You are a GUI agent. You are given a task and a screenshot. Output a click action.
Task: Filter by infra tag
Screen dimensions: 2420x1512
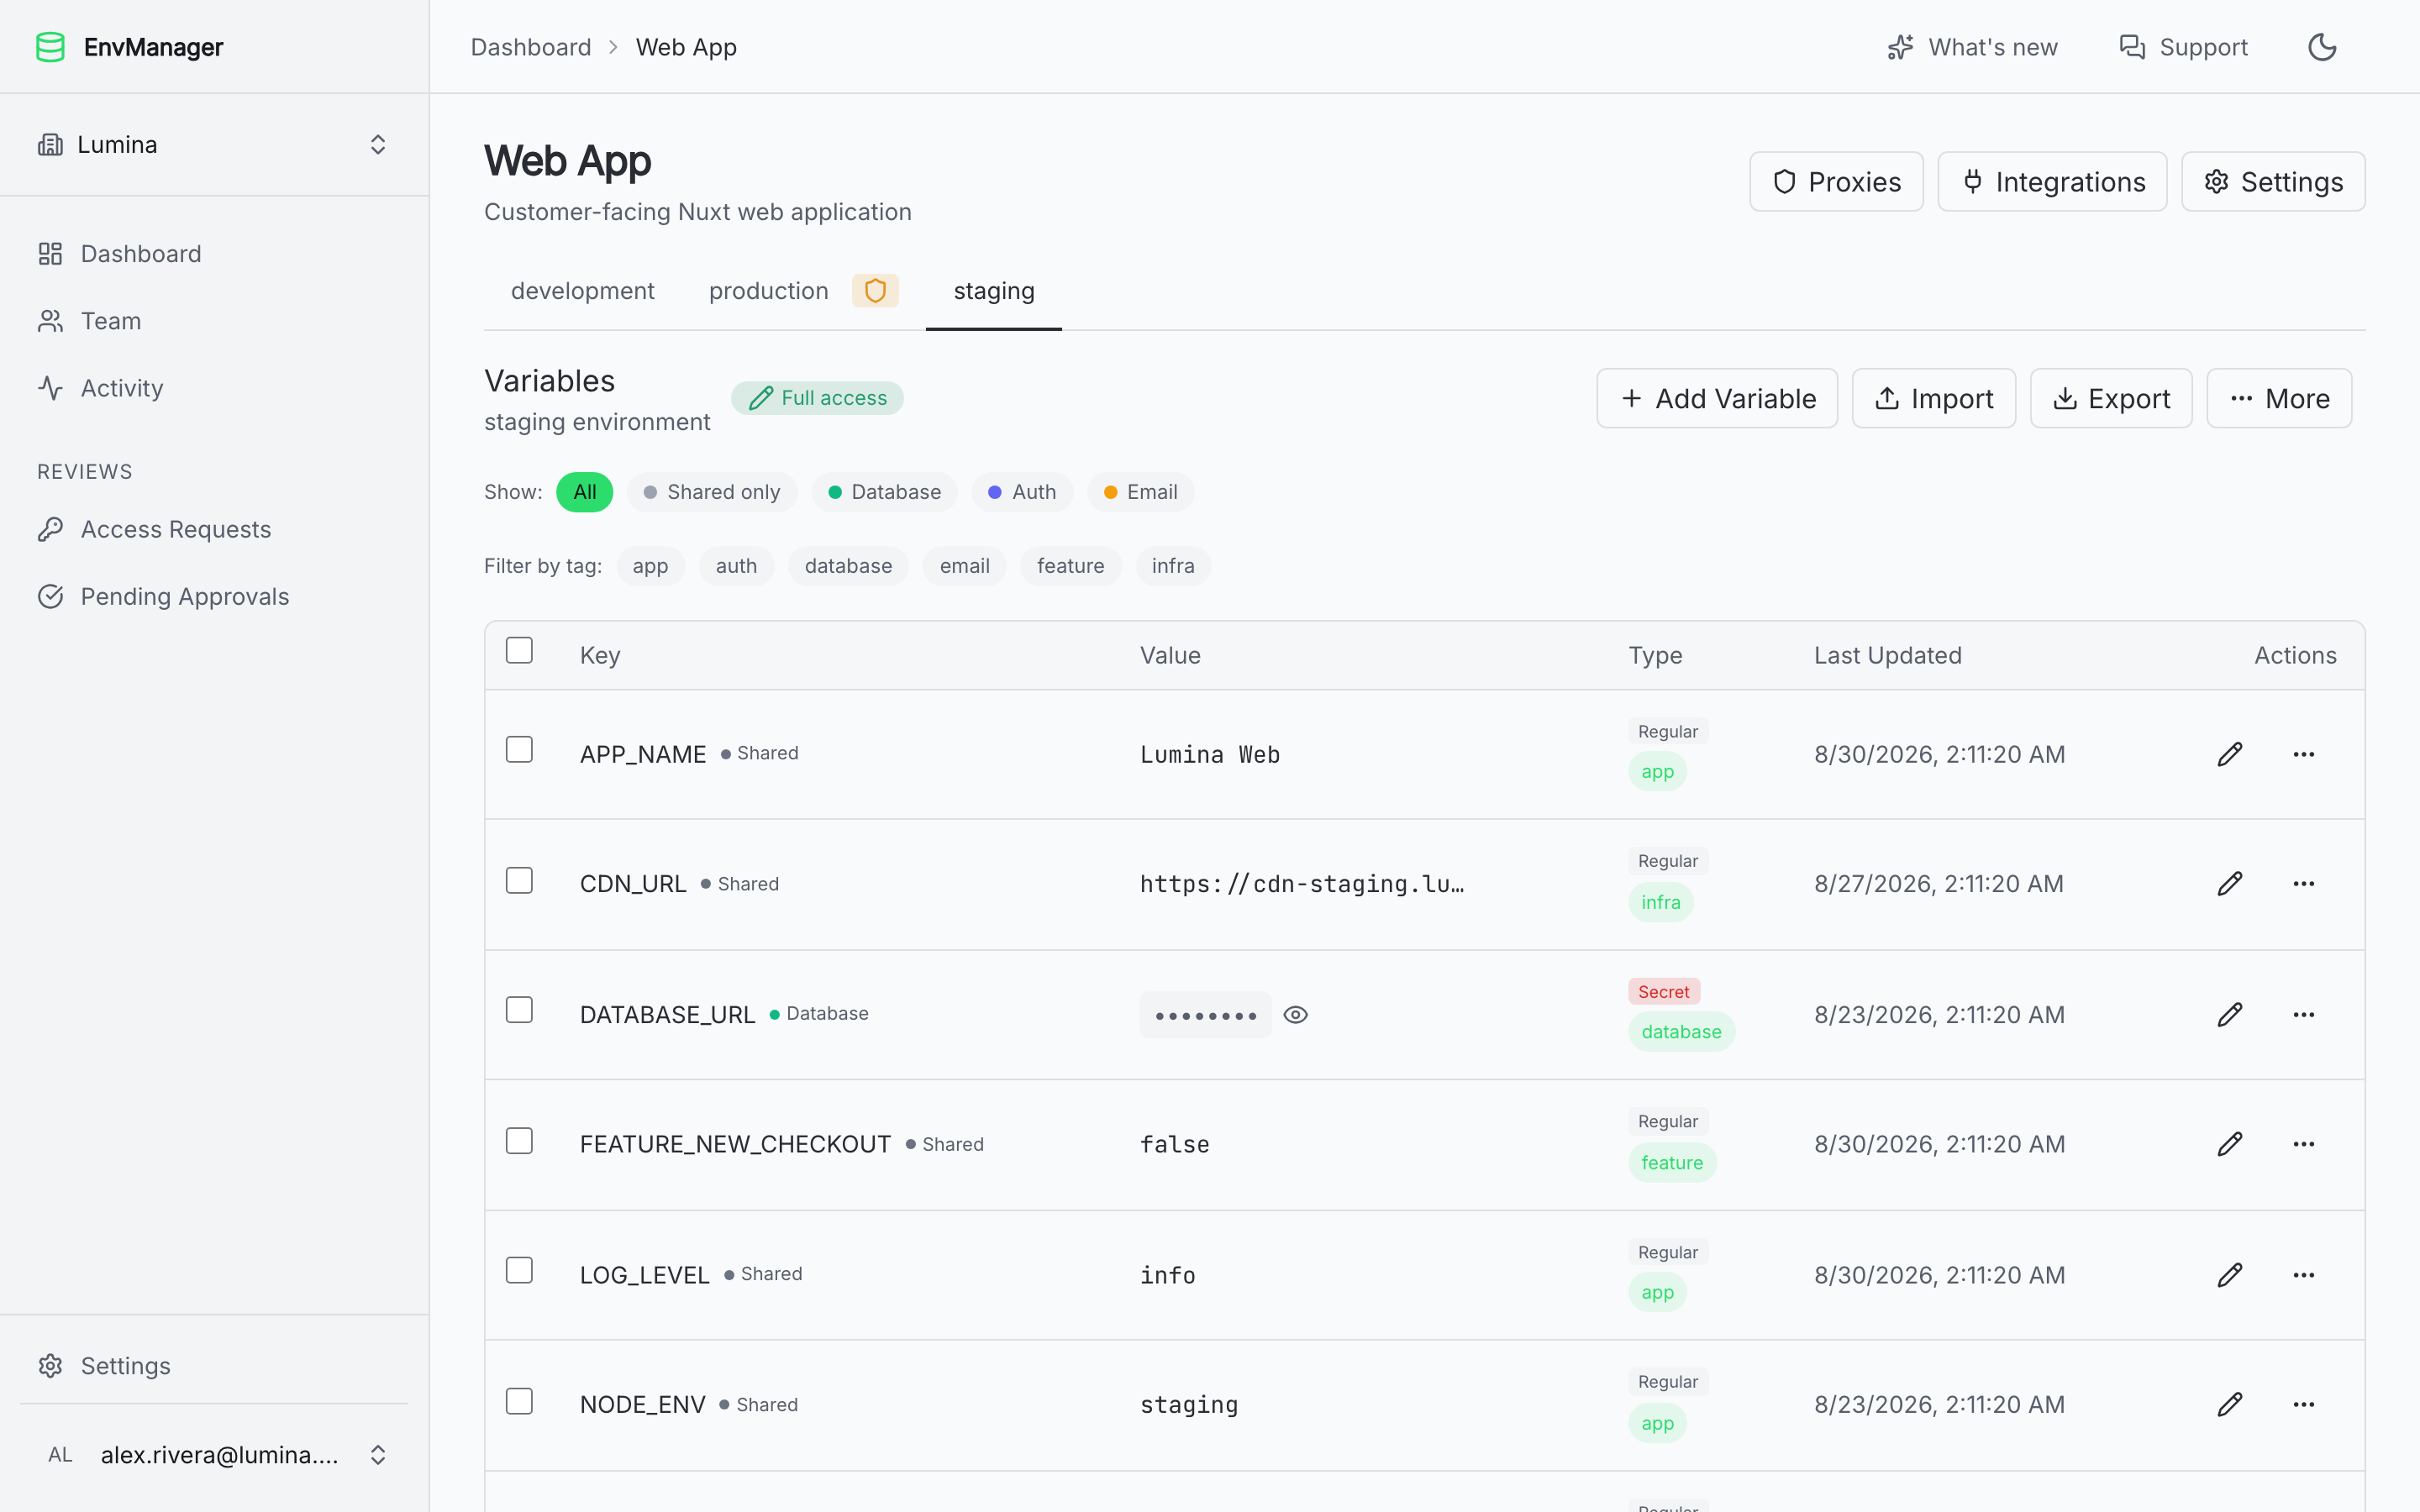point(1173,566)
